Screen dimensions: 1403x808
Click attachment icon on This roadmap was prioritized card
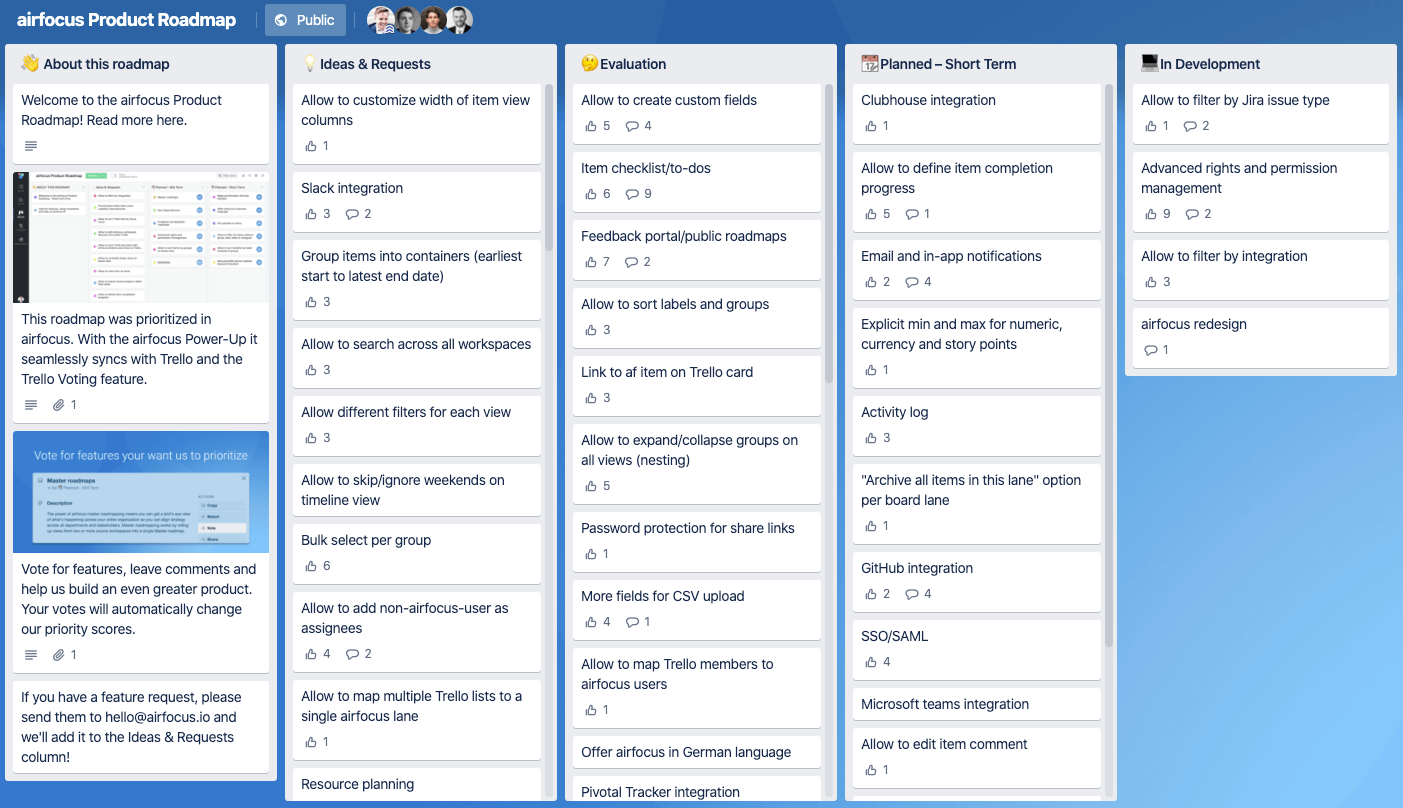point(58,405)
